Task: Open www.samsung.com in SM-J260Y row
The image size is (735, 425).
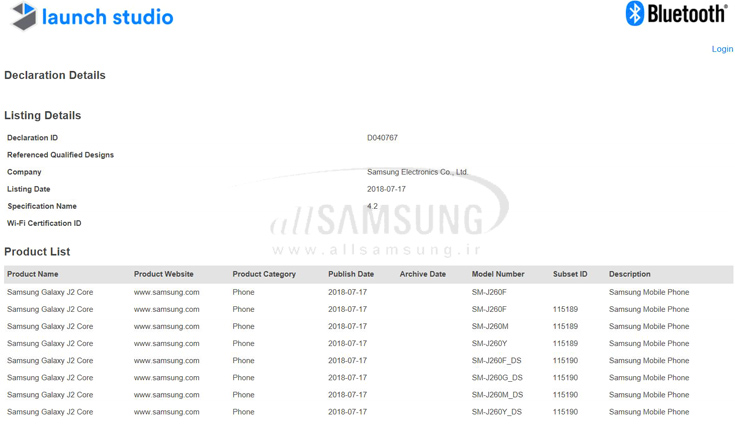Action: [x=166, y=343]
